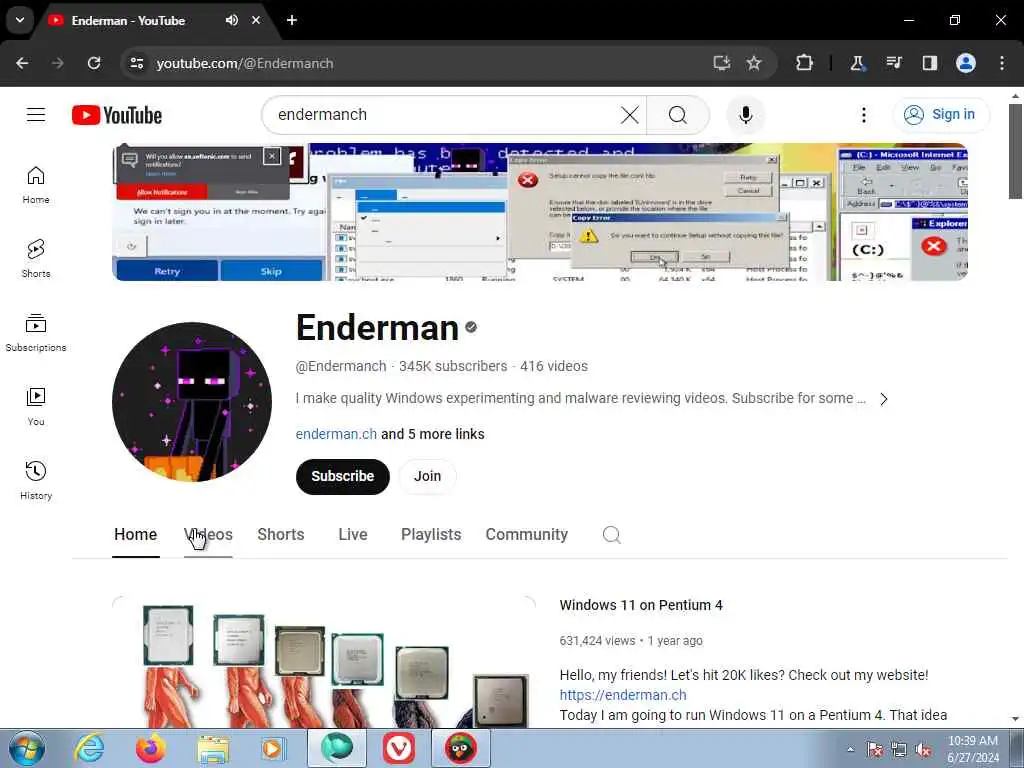The width and height of the screenshot is (1024, 768).
Task: Select the channel Home tab
Action: 135,535
